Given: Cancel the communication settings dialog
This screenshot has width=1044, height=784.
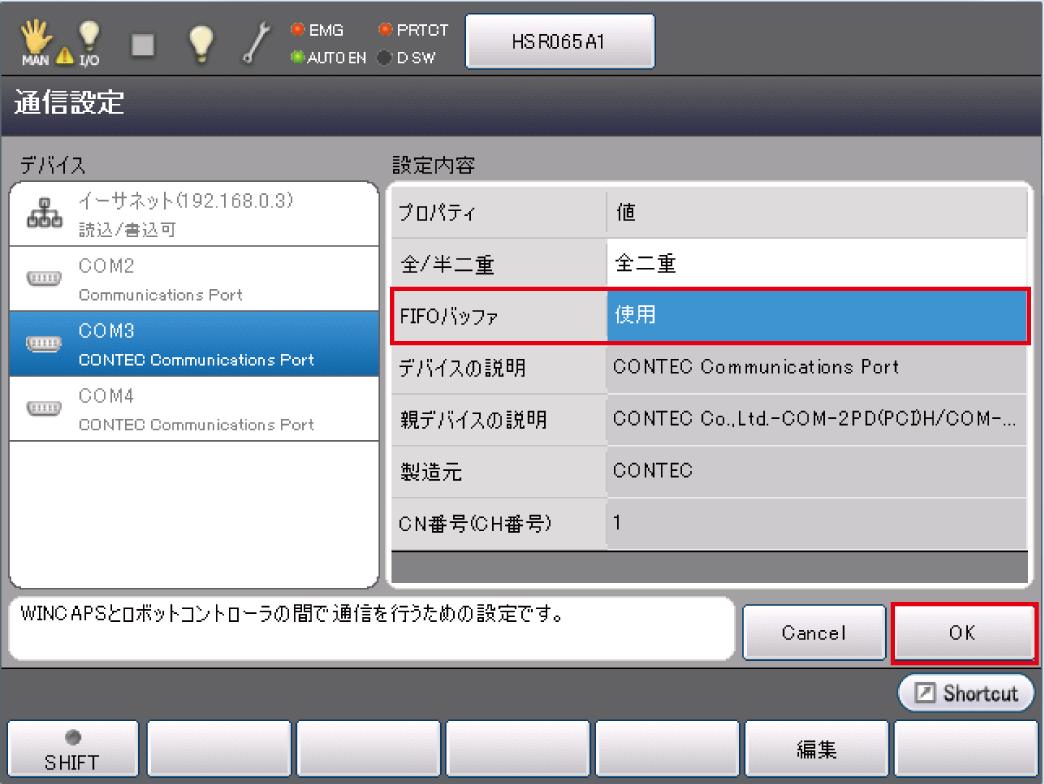Looking at the screenshot, I should pyautogui.click(x=813, y=633).
